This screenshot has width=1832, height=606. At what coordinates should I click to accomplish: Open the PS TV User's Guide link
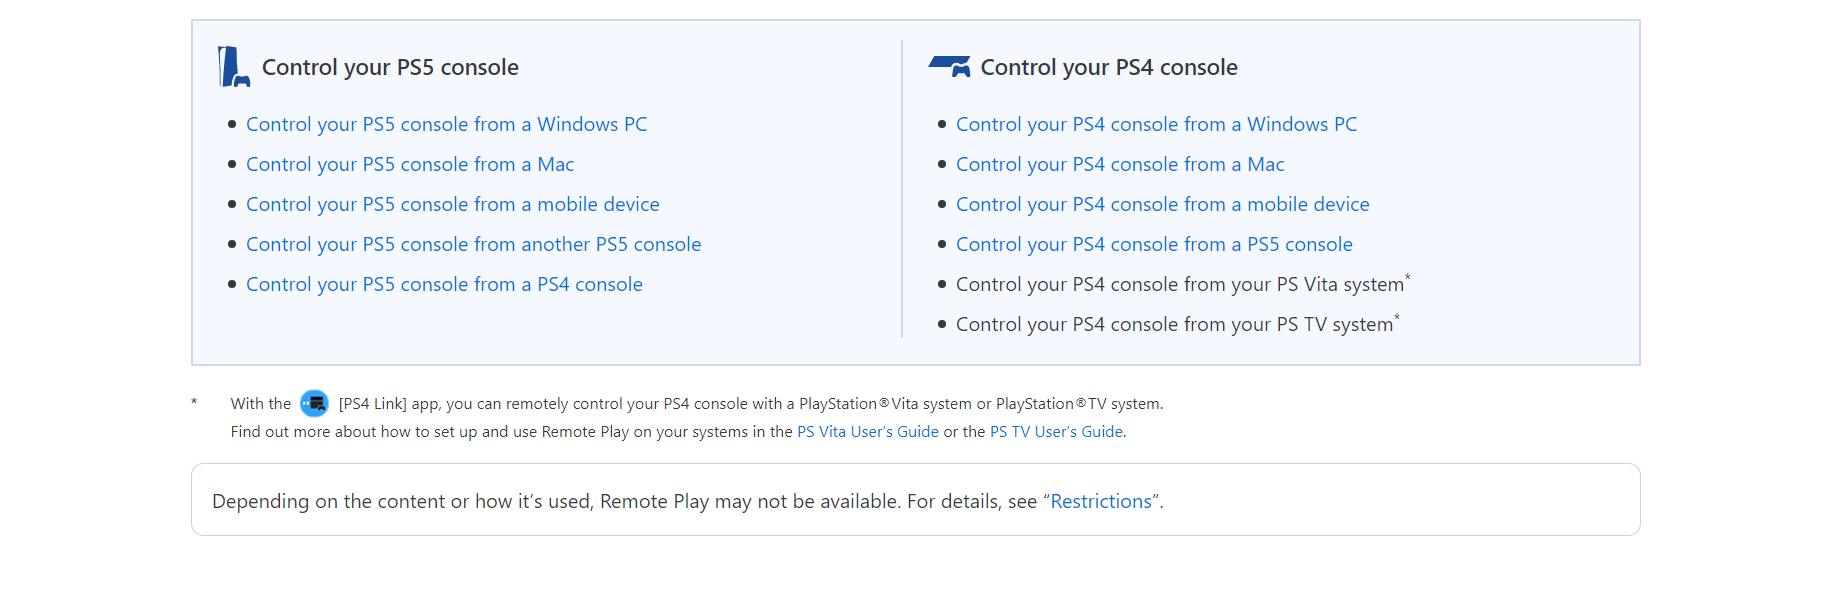pos(1056,432)
